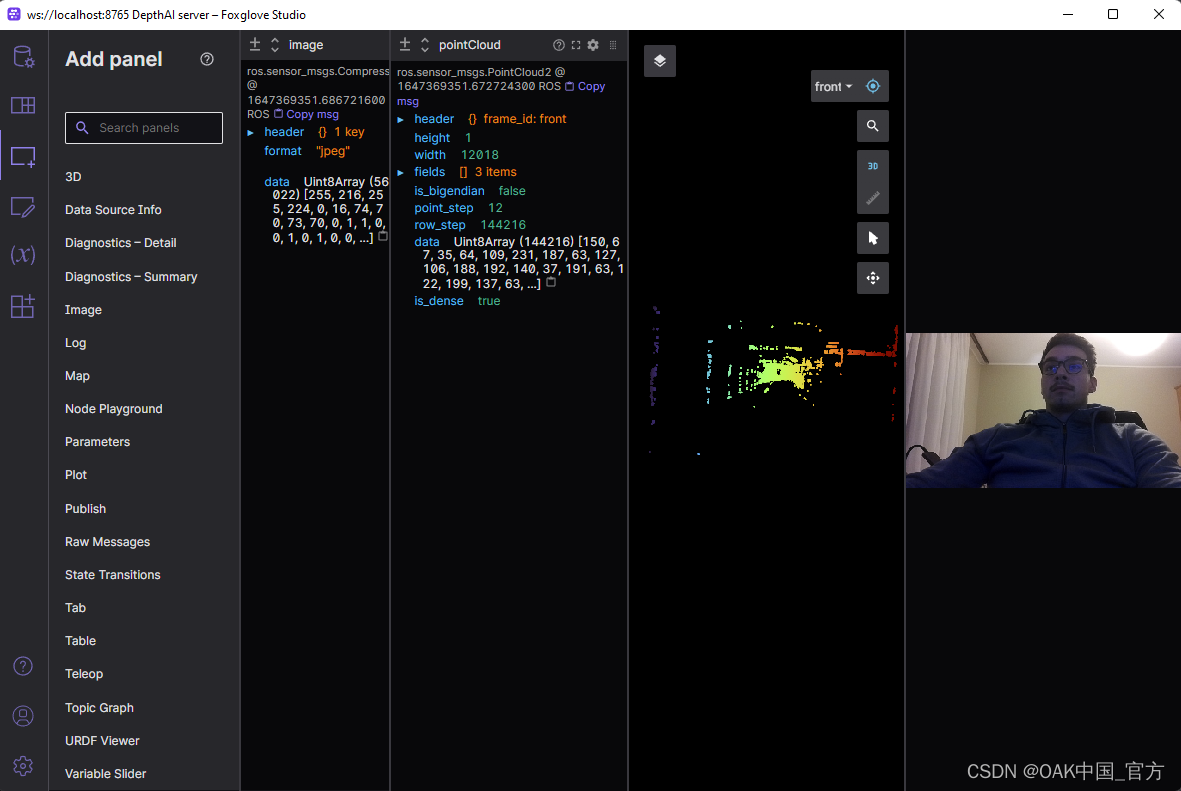
Task: Toggle fullscreen on the pointCloud panel
Action: 575,45
